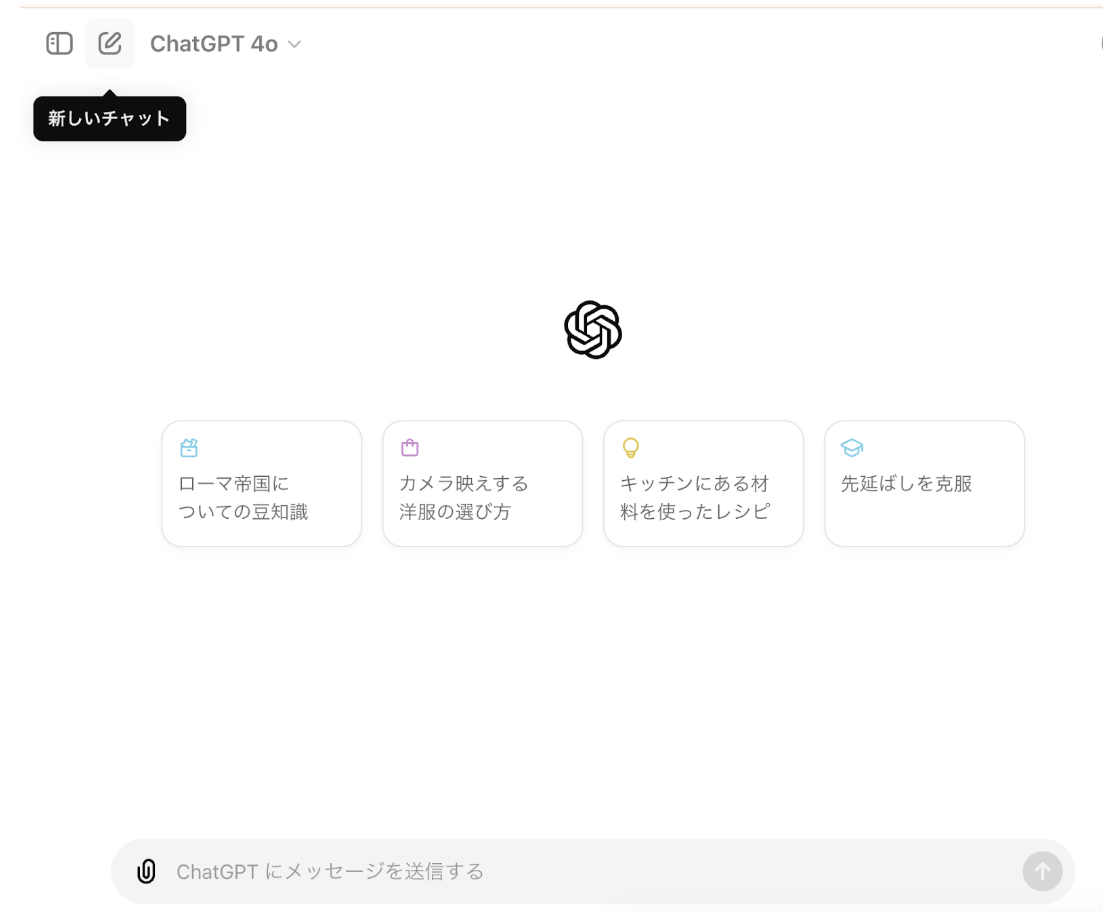The height and width of the screenshot is (912, 1116).
Task: Click the 新しいチャット tooltip label
Action: pos(109,118)
